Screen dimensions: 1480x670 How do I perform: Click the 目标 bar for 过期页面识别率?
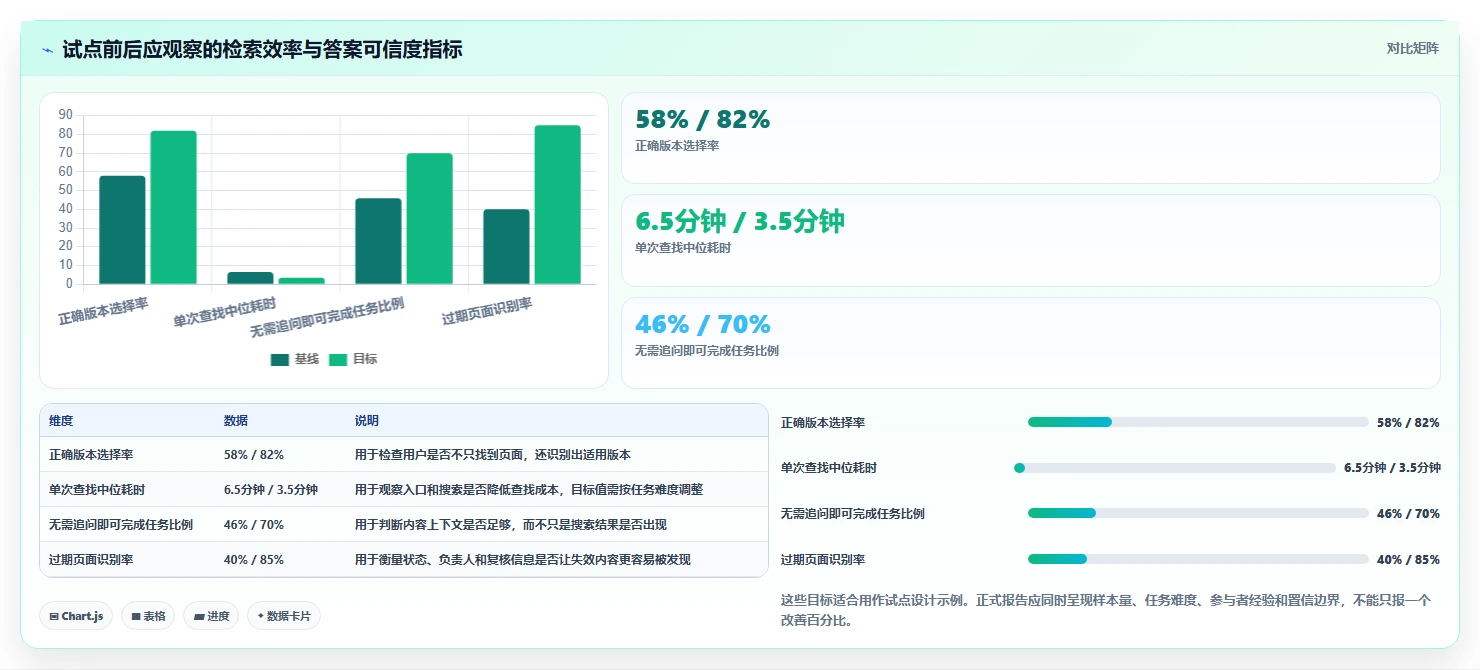pos(558,204)
